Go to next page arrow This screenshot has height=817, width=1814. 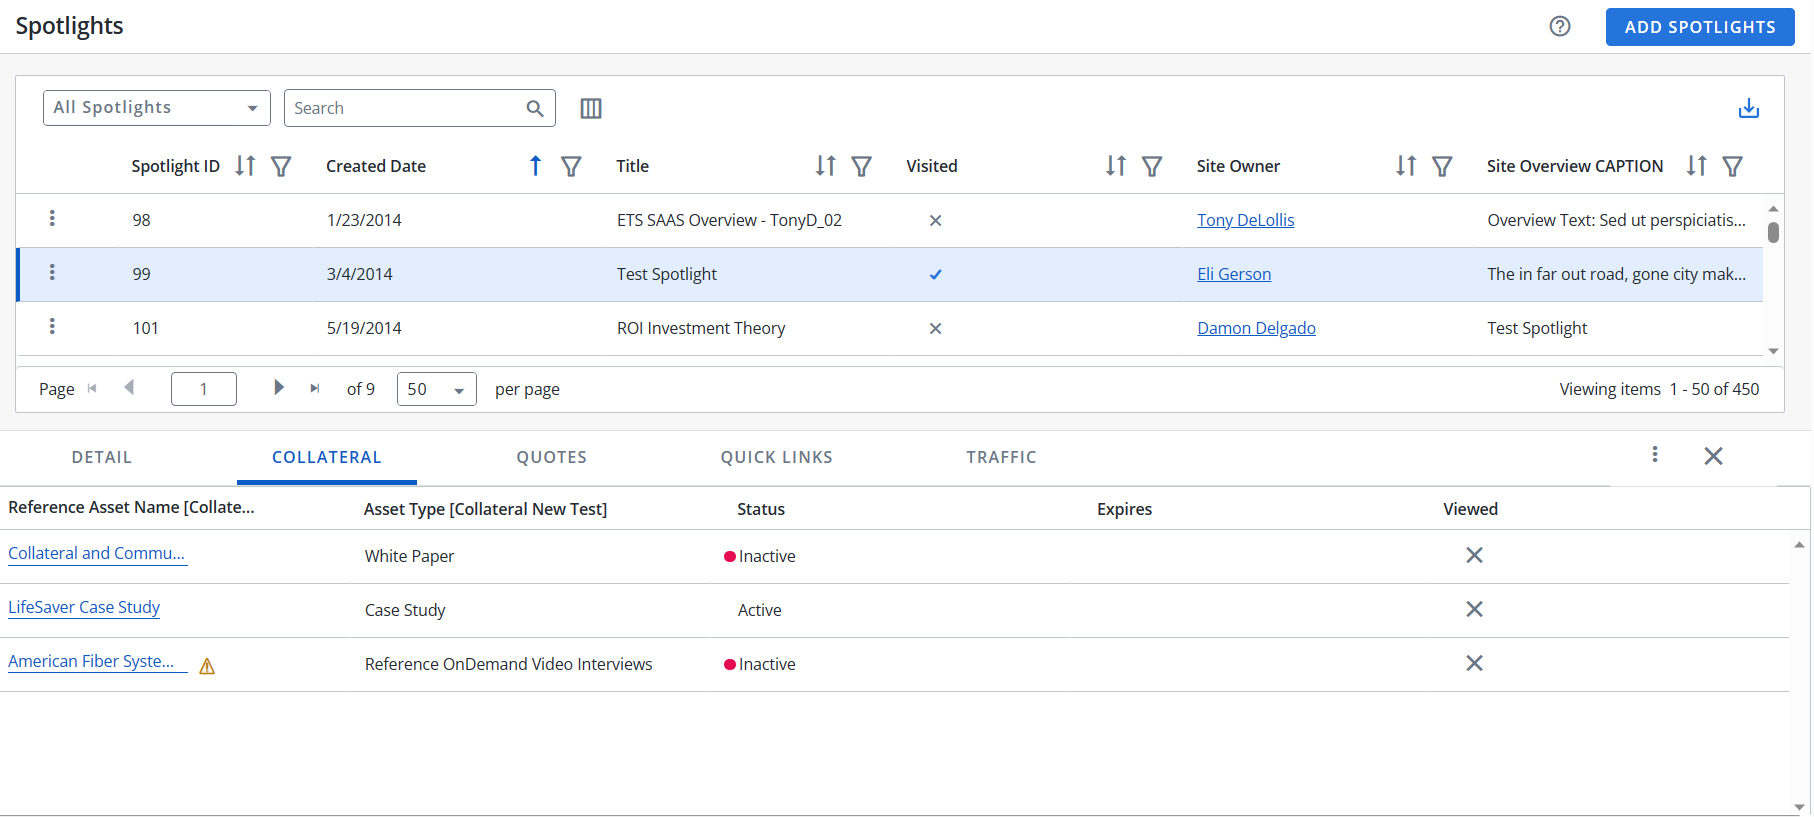[279, 388]
